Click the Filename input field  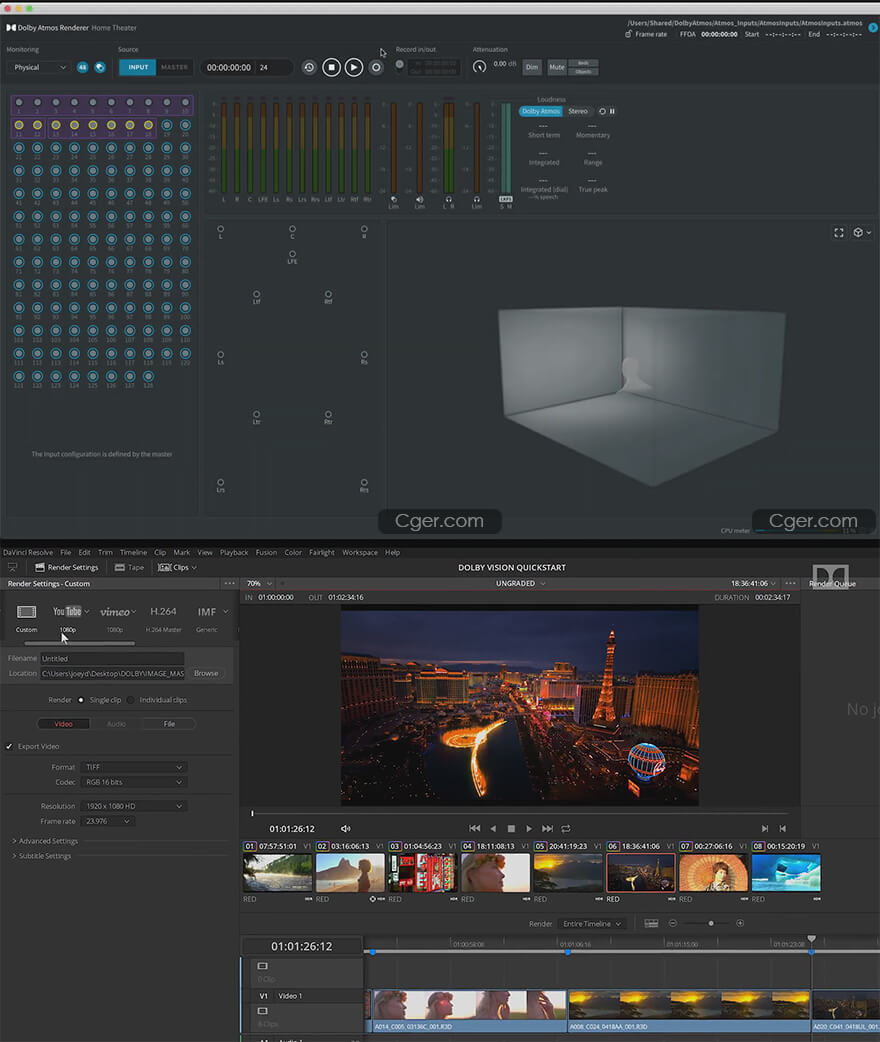click(x=112, y=659)
